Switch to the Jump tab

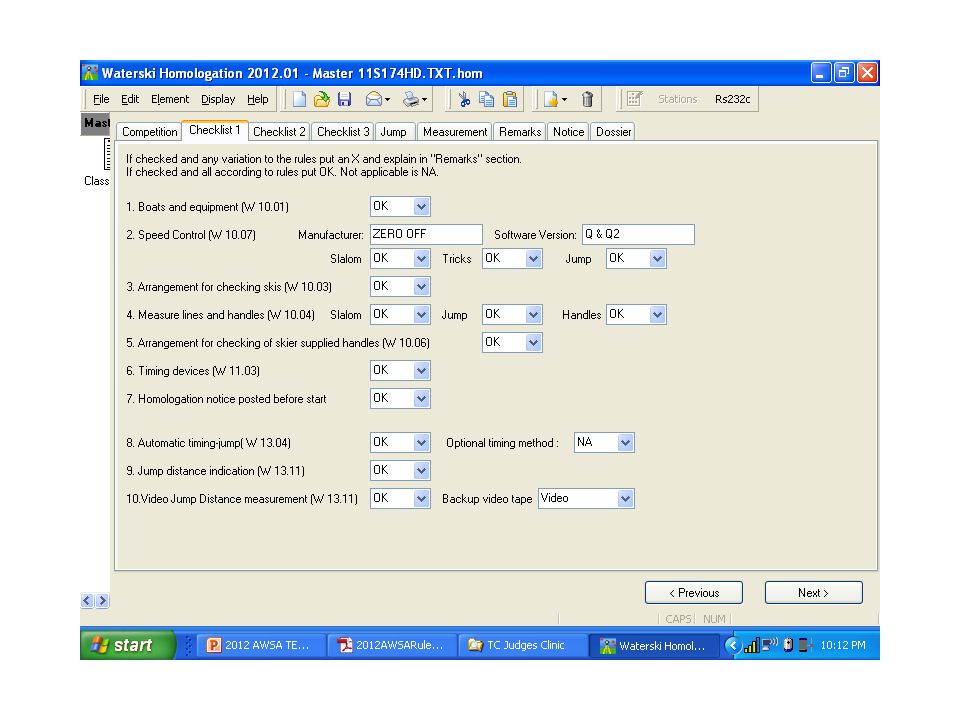coord(393,132)
